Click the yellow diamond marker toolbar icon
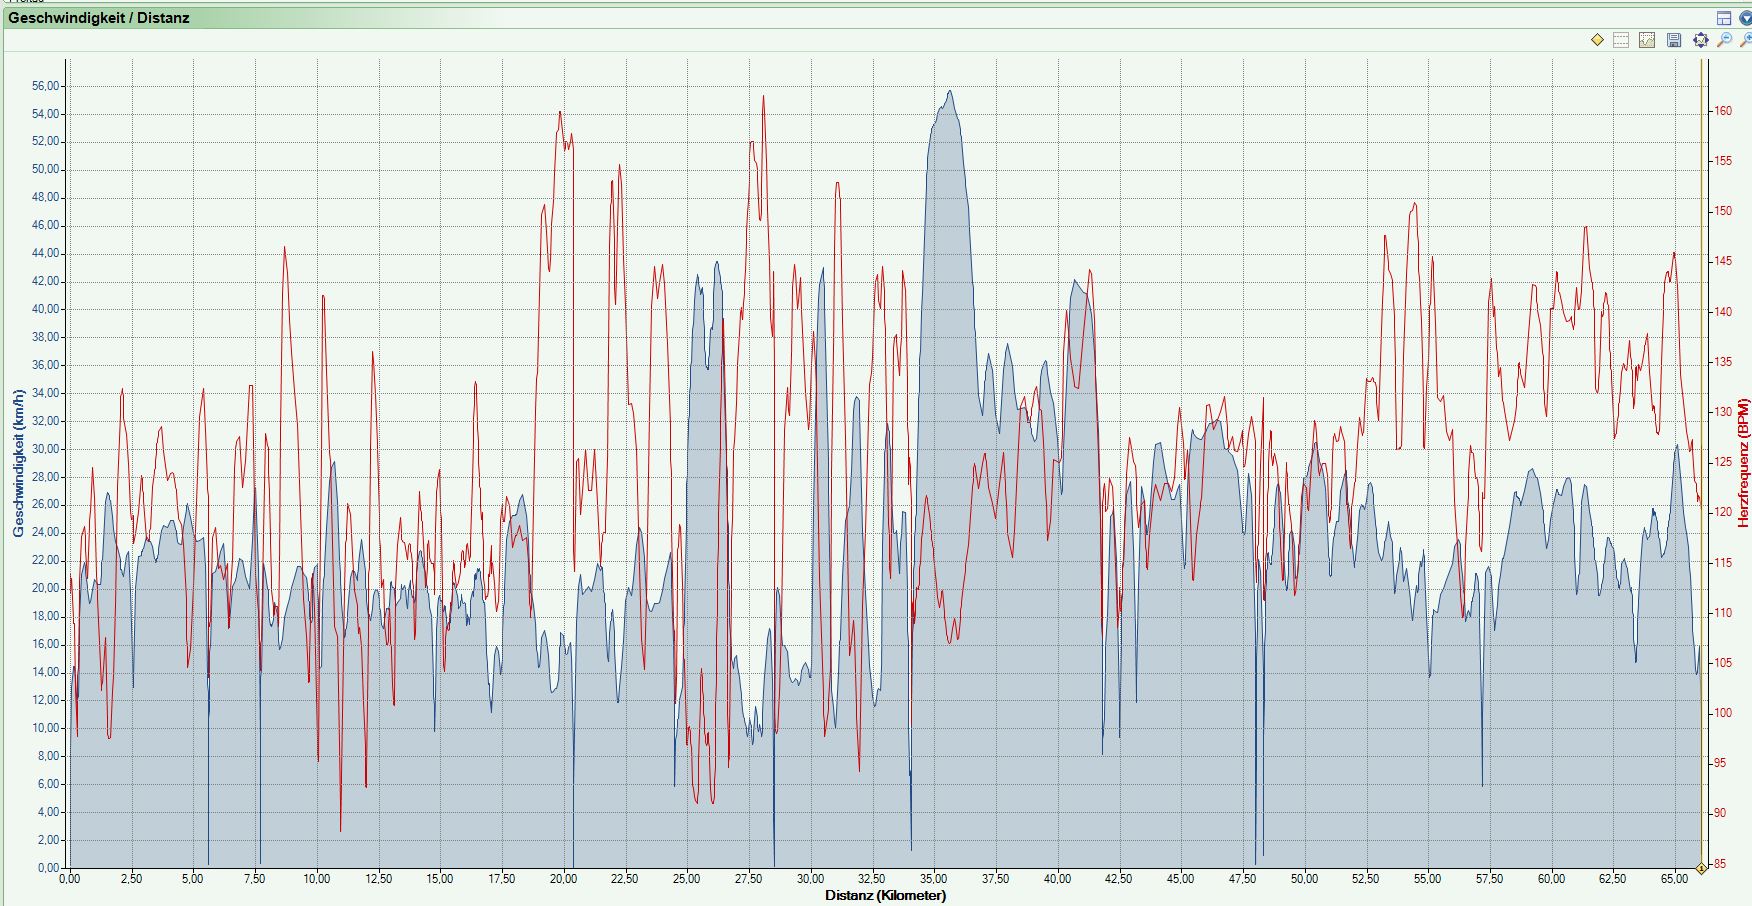The image size is (1752, 906). click(x=1597, y=40)
